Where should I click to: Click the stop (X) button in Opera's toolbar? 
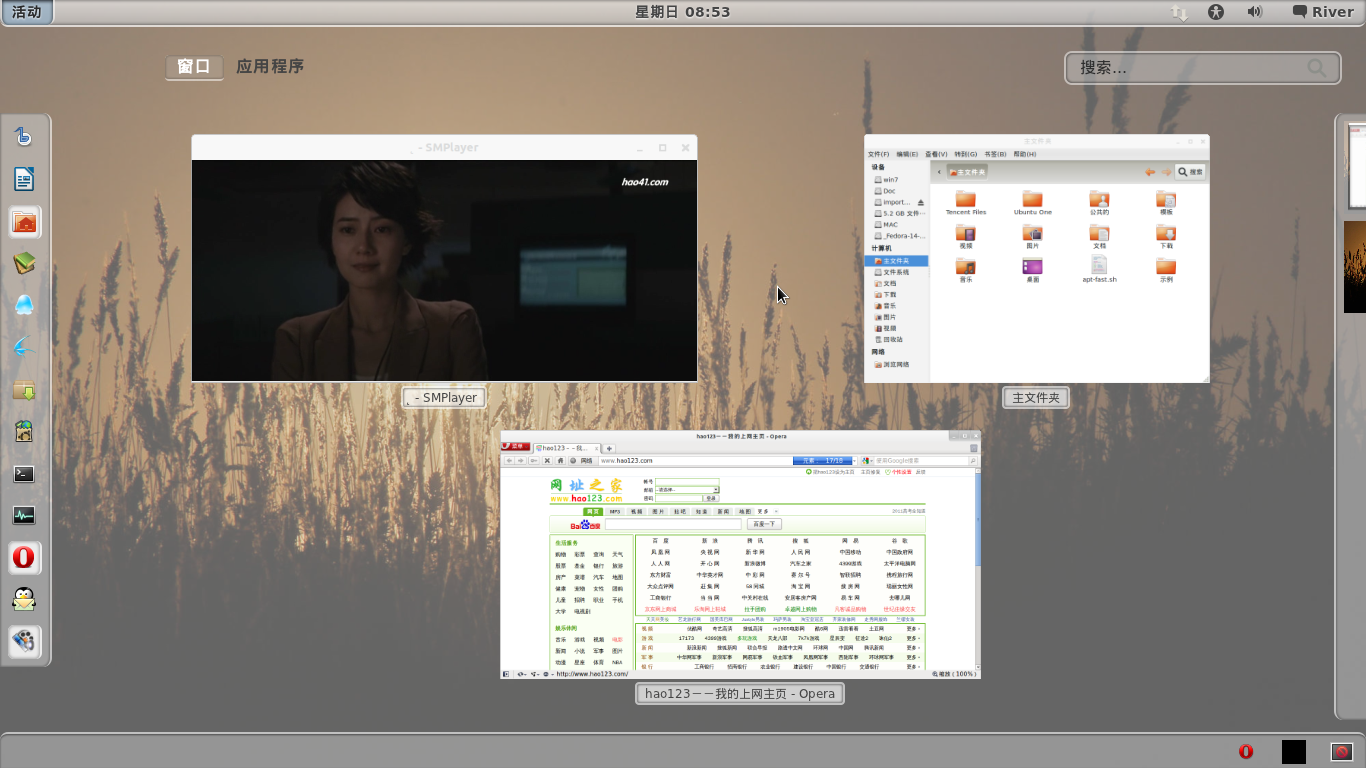coord(548,461)
